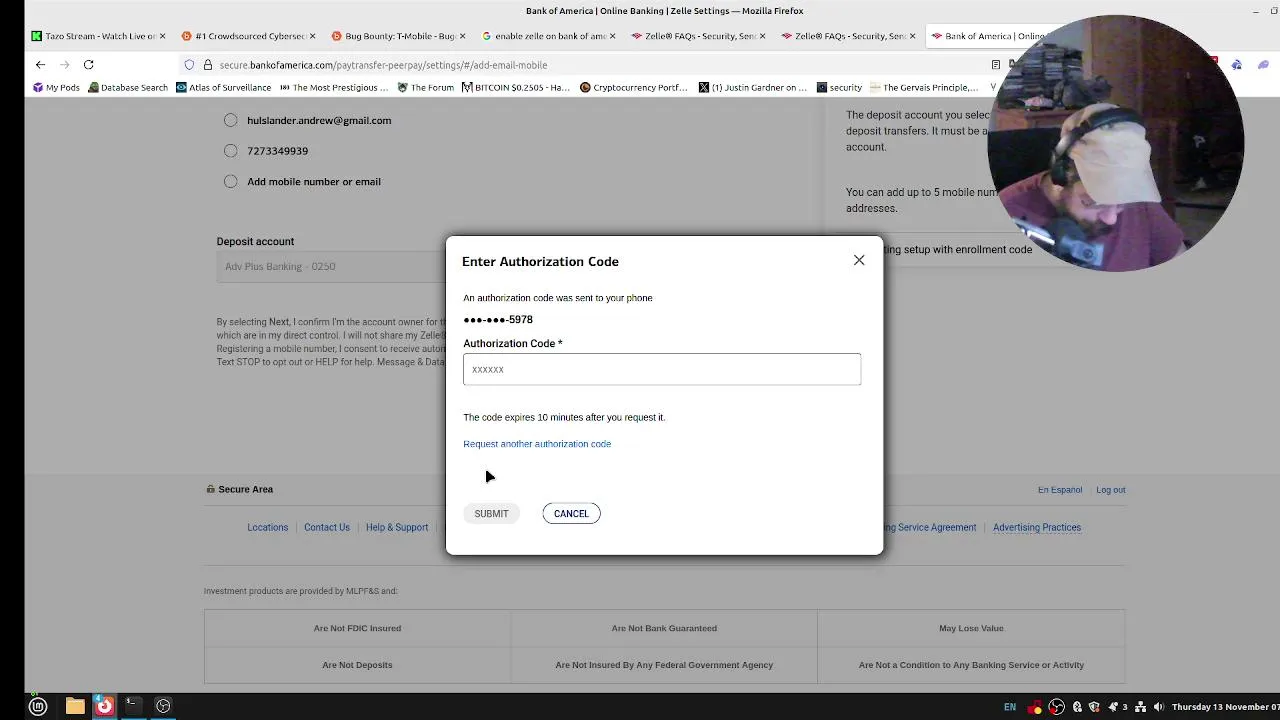This screenshot has height=720, width=1280.
Task: Click the security shield tray icon
Action: (x=1094, y=707)
